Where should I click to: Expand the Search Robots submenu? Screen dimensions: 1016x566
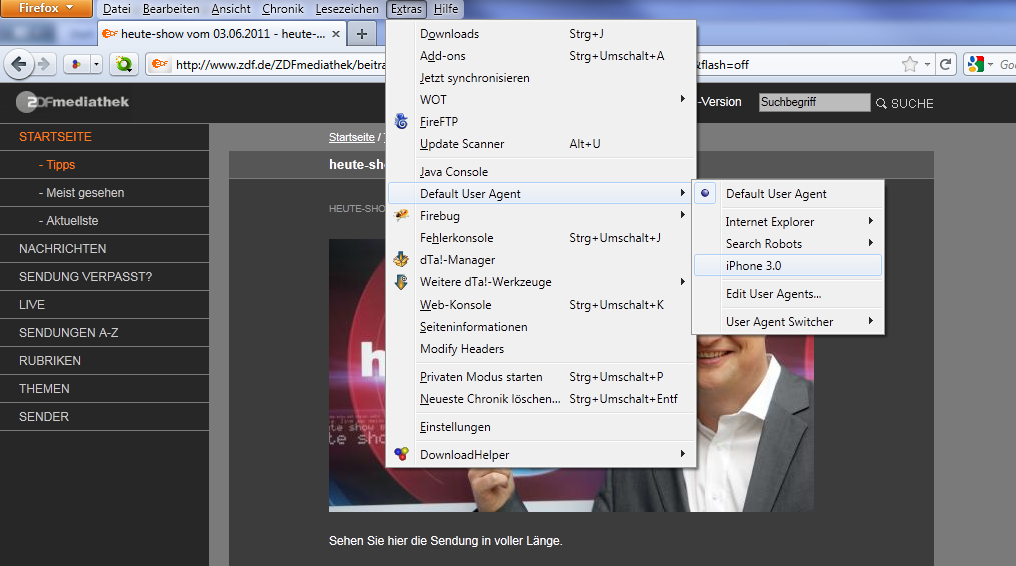click(788, 243)
